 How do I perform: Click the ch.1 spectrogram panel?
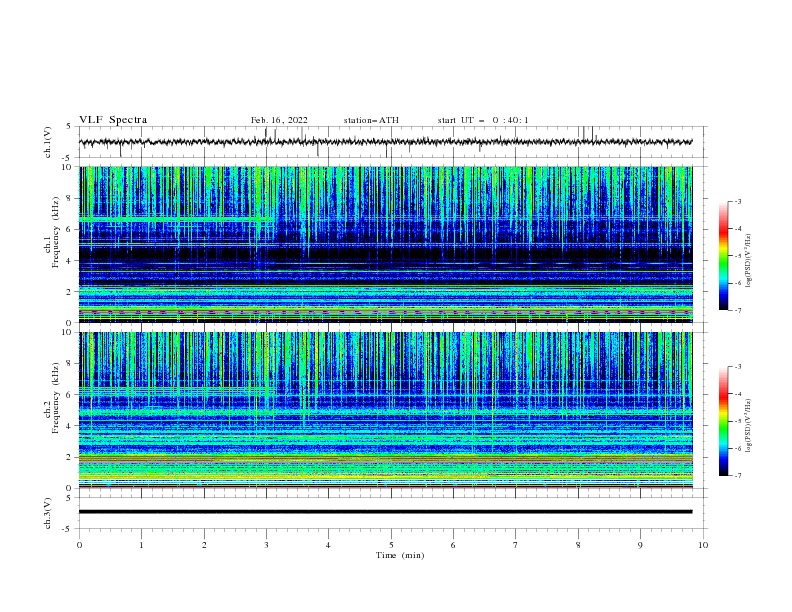[386, 244]
